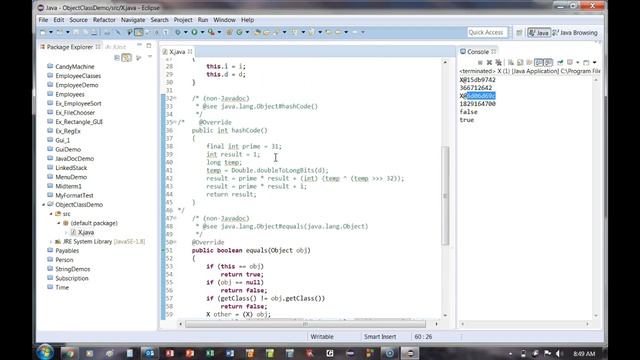The width and height of the screenshot is (640, 360).
Task: Switch to the JUnit view tab
Action: (116, 47)
